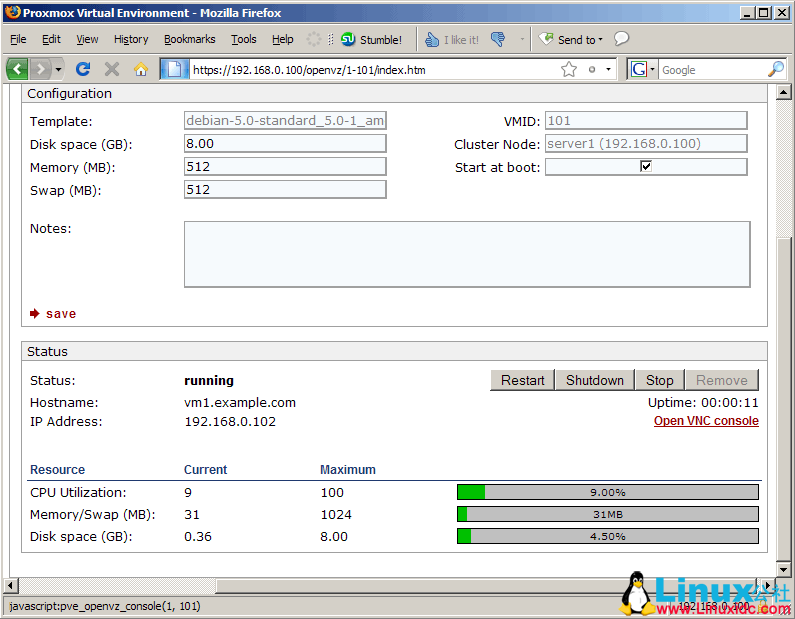
Task: Open the Send to dropdown
Action: [x=573, y=40]
